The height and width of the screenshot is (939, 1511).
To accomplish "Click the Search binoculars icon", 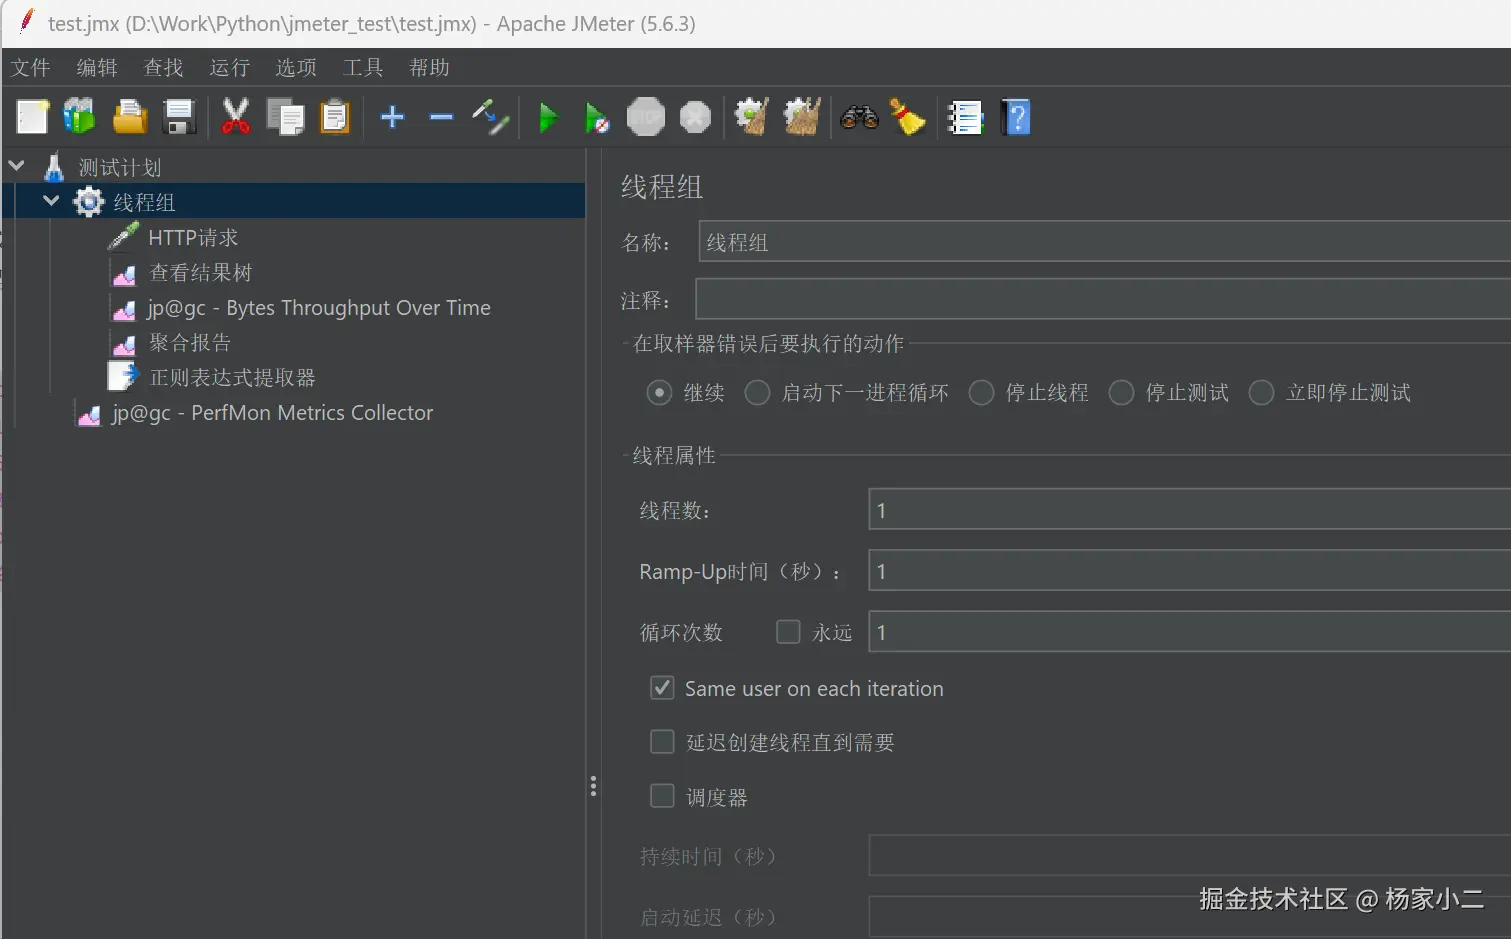I will click(859, 117).
